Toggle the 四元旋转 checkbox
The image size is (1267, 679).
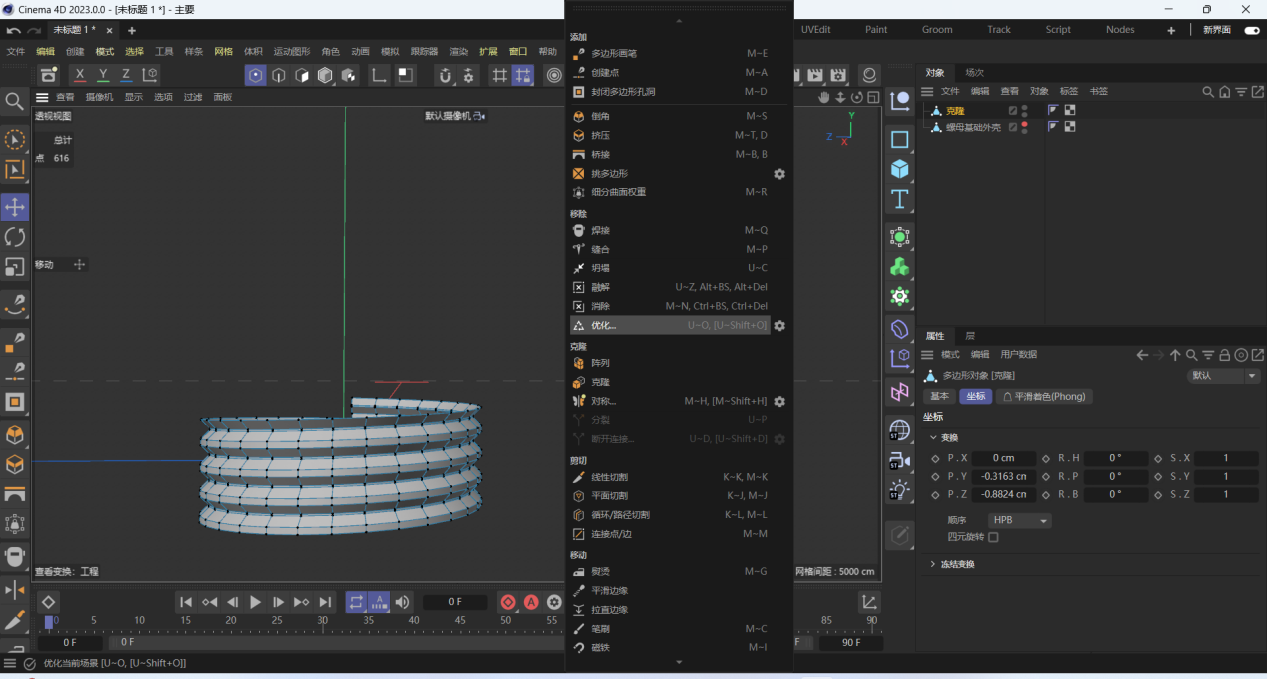point(993,537)
